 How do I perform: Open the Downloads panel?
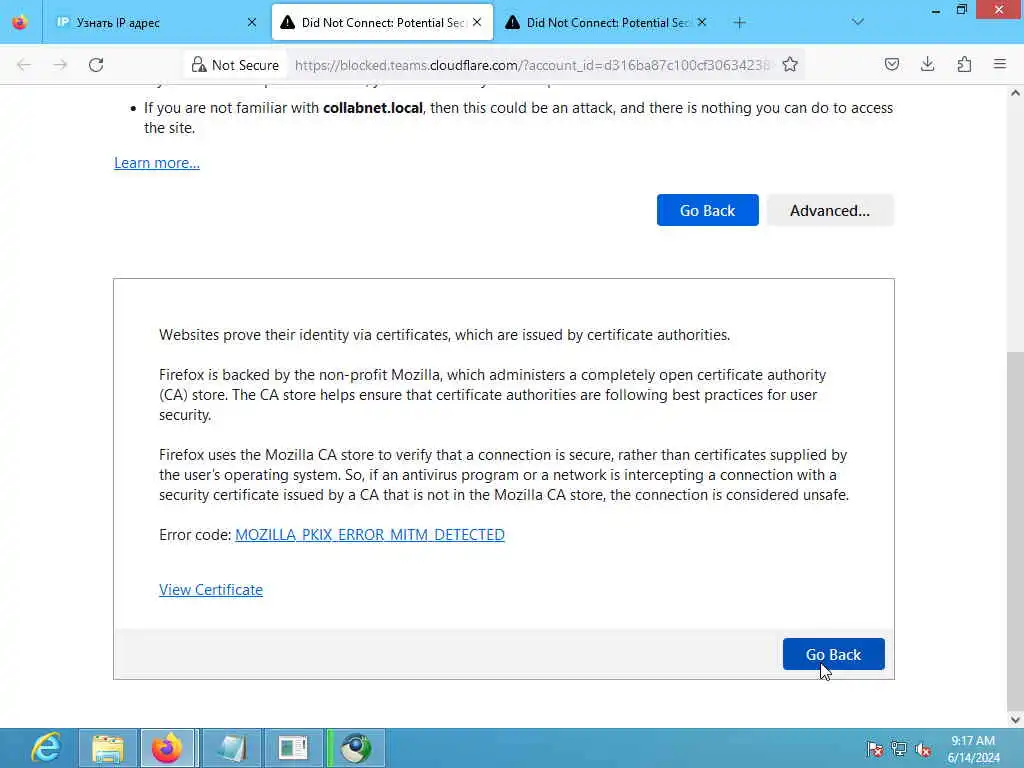927,65
